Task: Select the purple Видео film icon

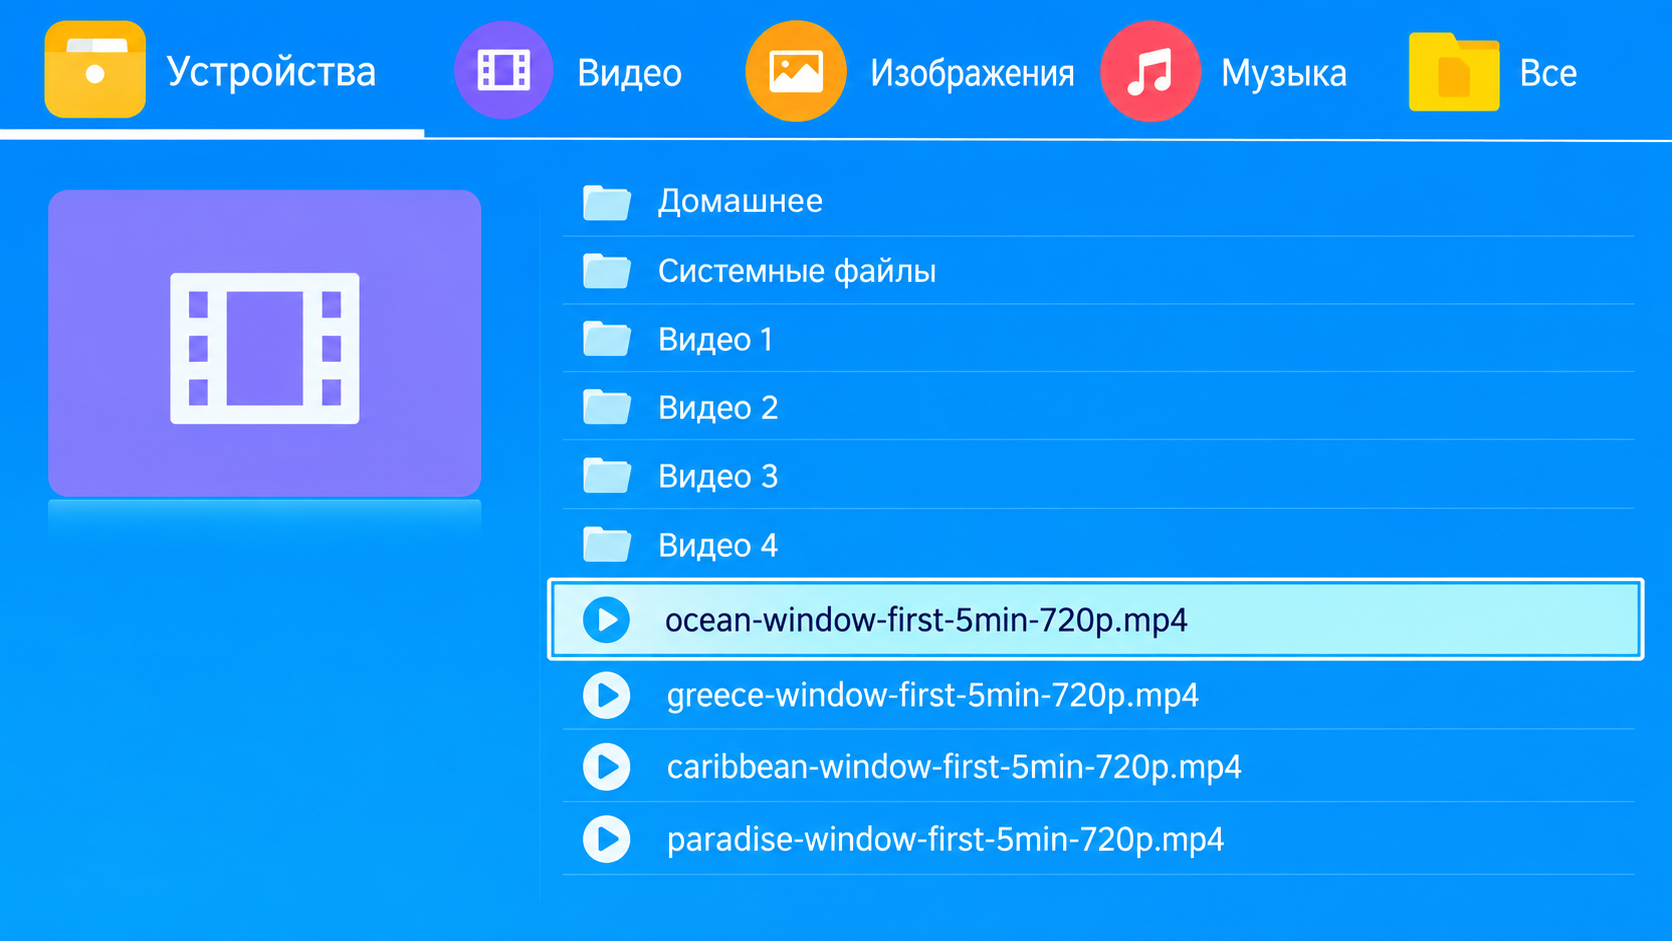Action: tap(504, 71)
